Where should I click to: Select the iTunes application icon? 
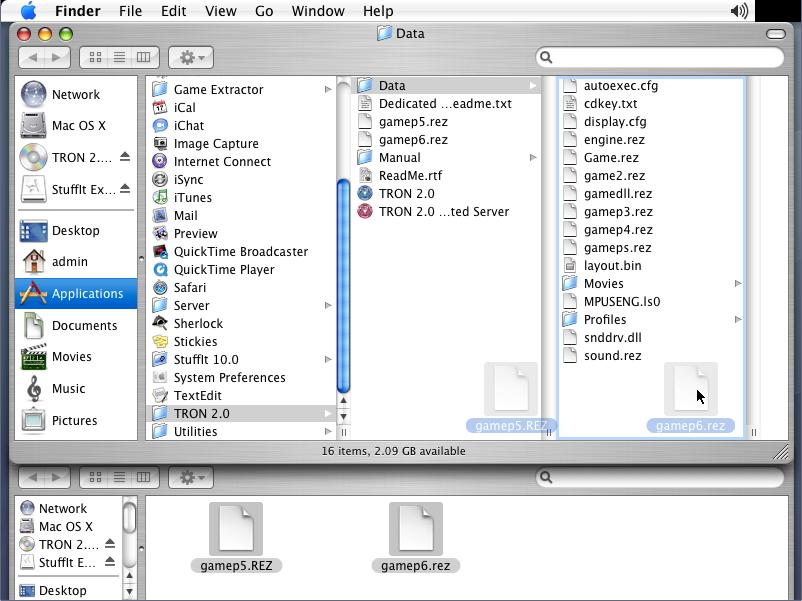click(160, 197)
